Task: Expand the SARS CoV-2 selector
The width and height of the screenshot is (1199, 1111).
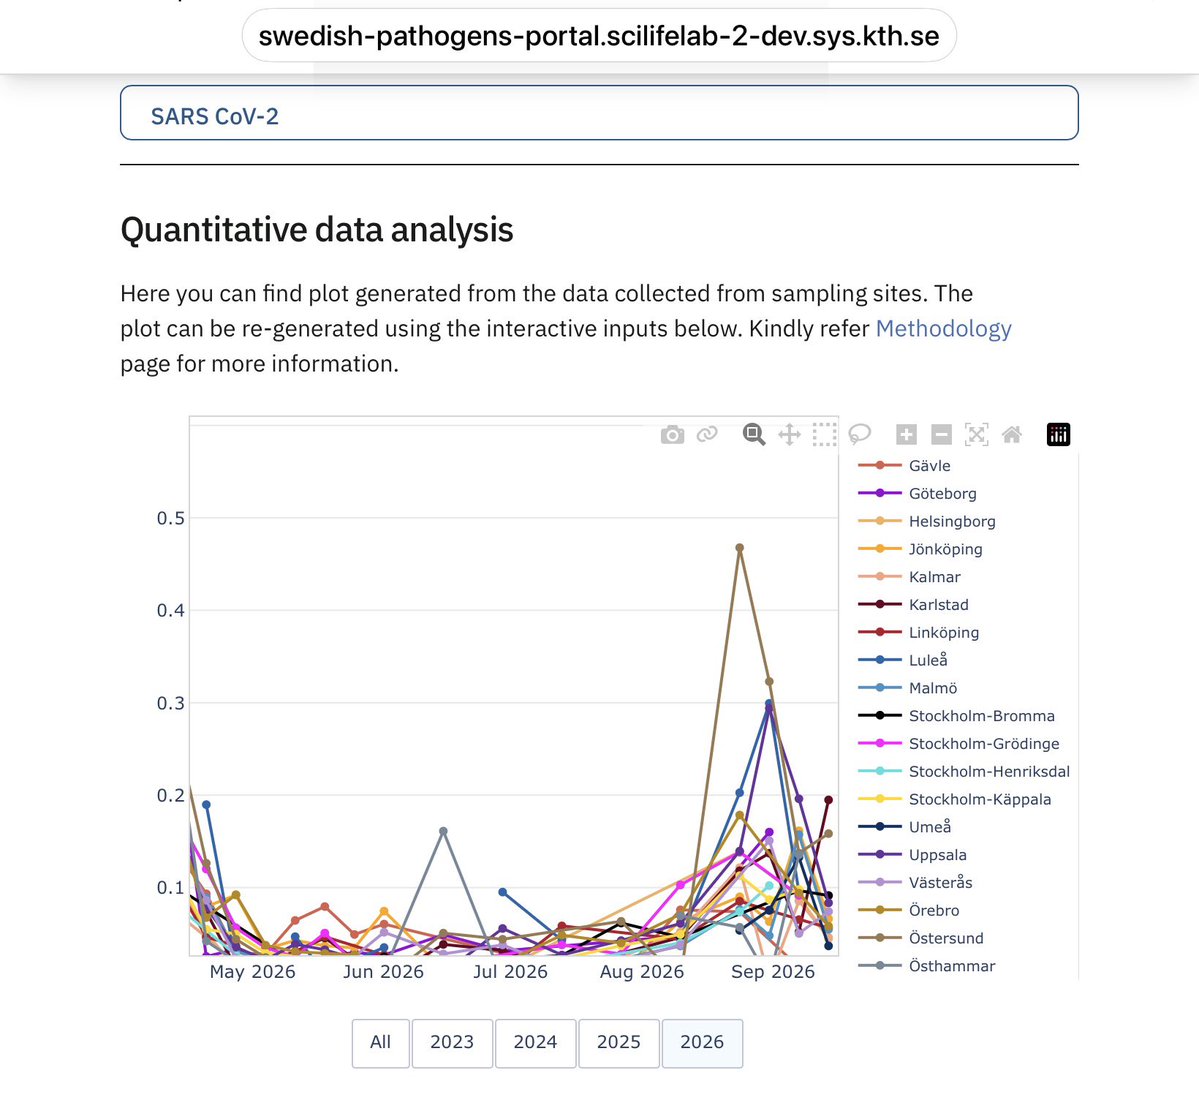Action: [x=599, y=113]
